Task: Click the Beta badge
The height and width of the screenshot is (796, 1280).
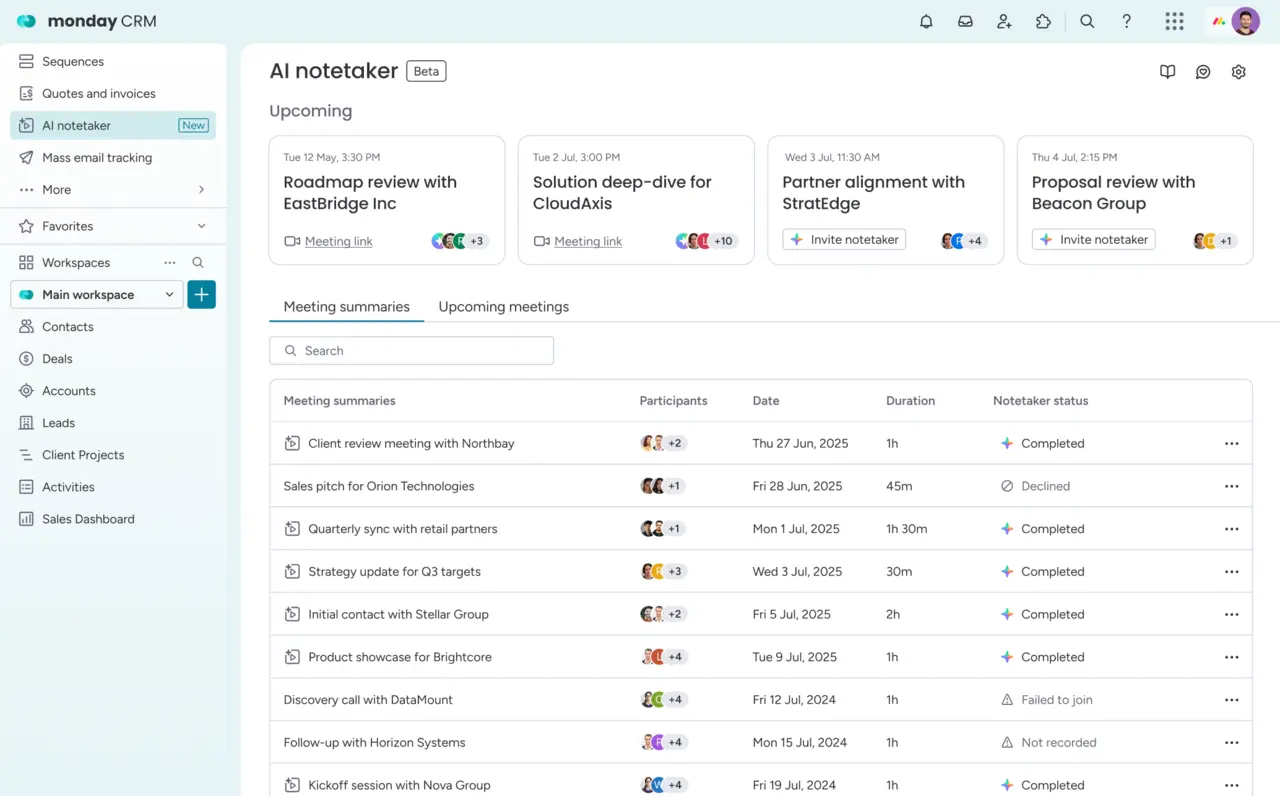Action: click(426, 71)
